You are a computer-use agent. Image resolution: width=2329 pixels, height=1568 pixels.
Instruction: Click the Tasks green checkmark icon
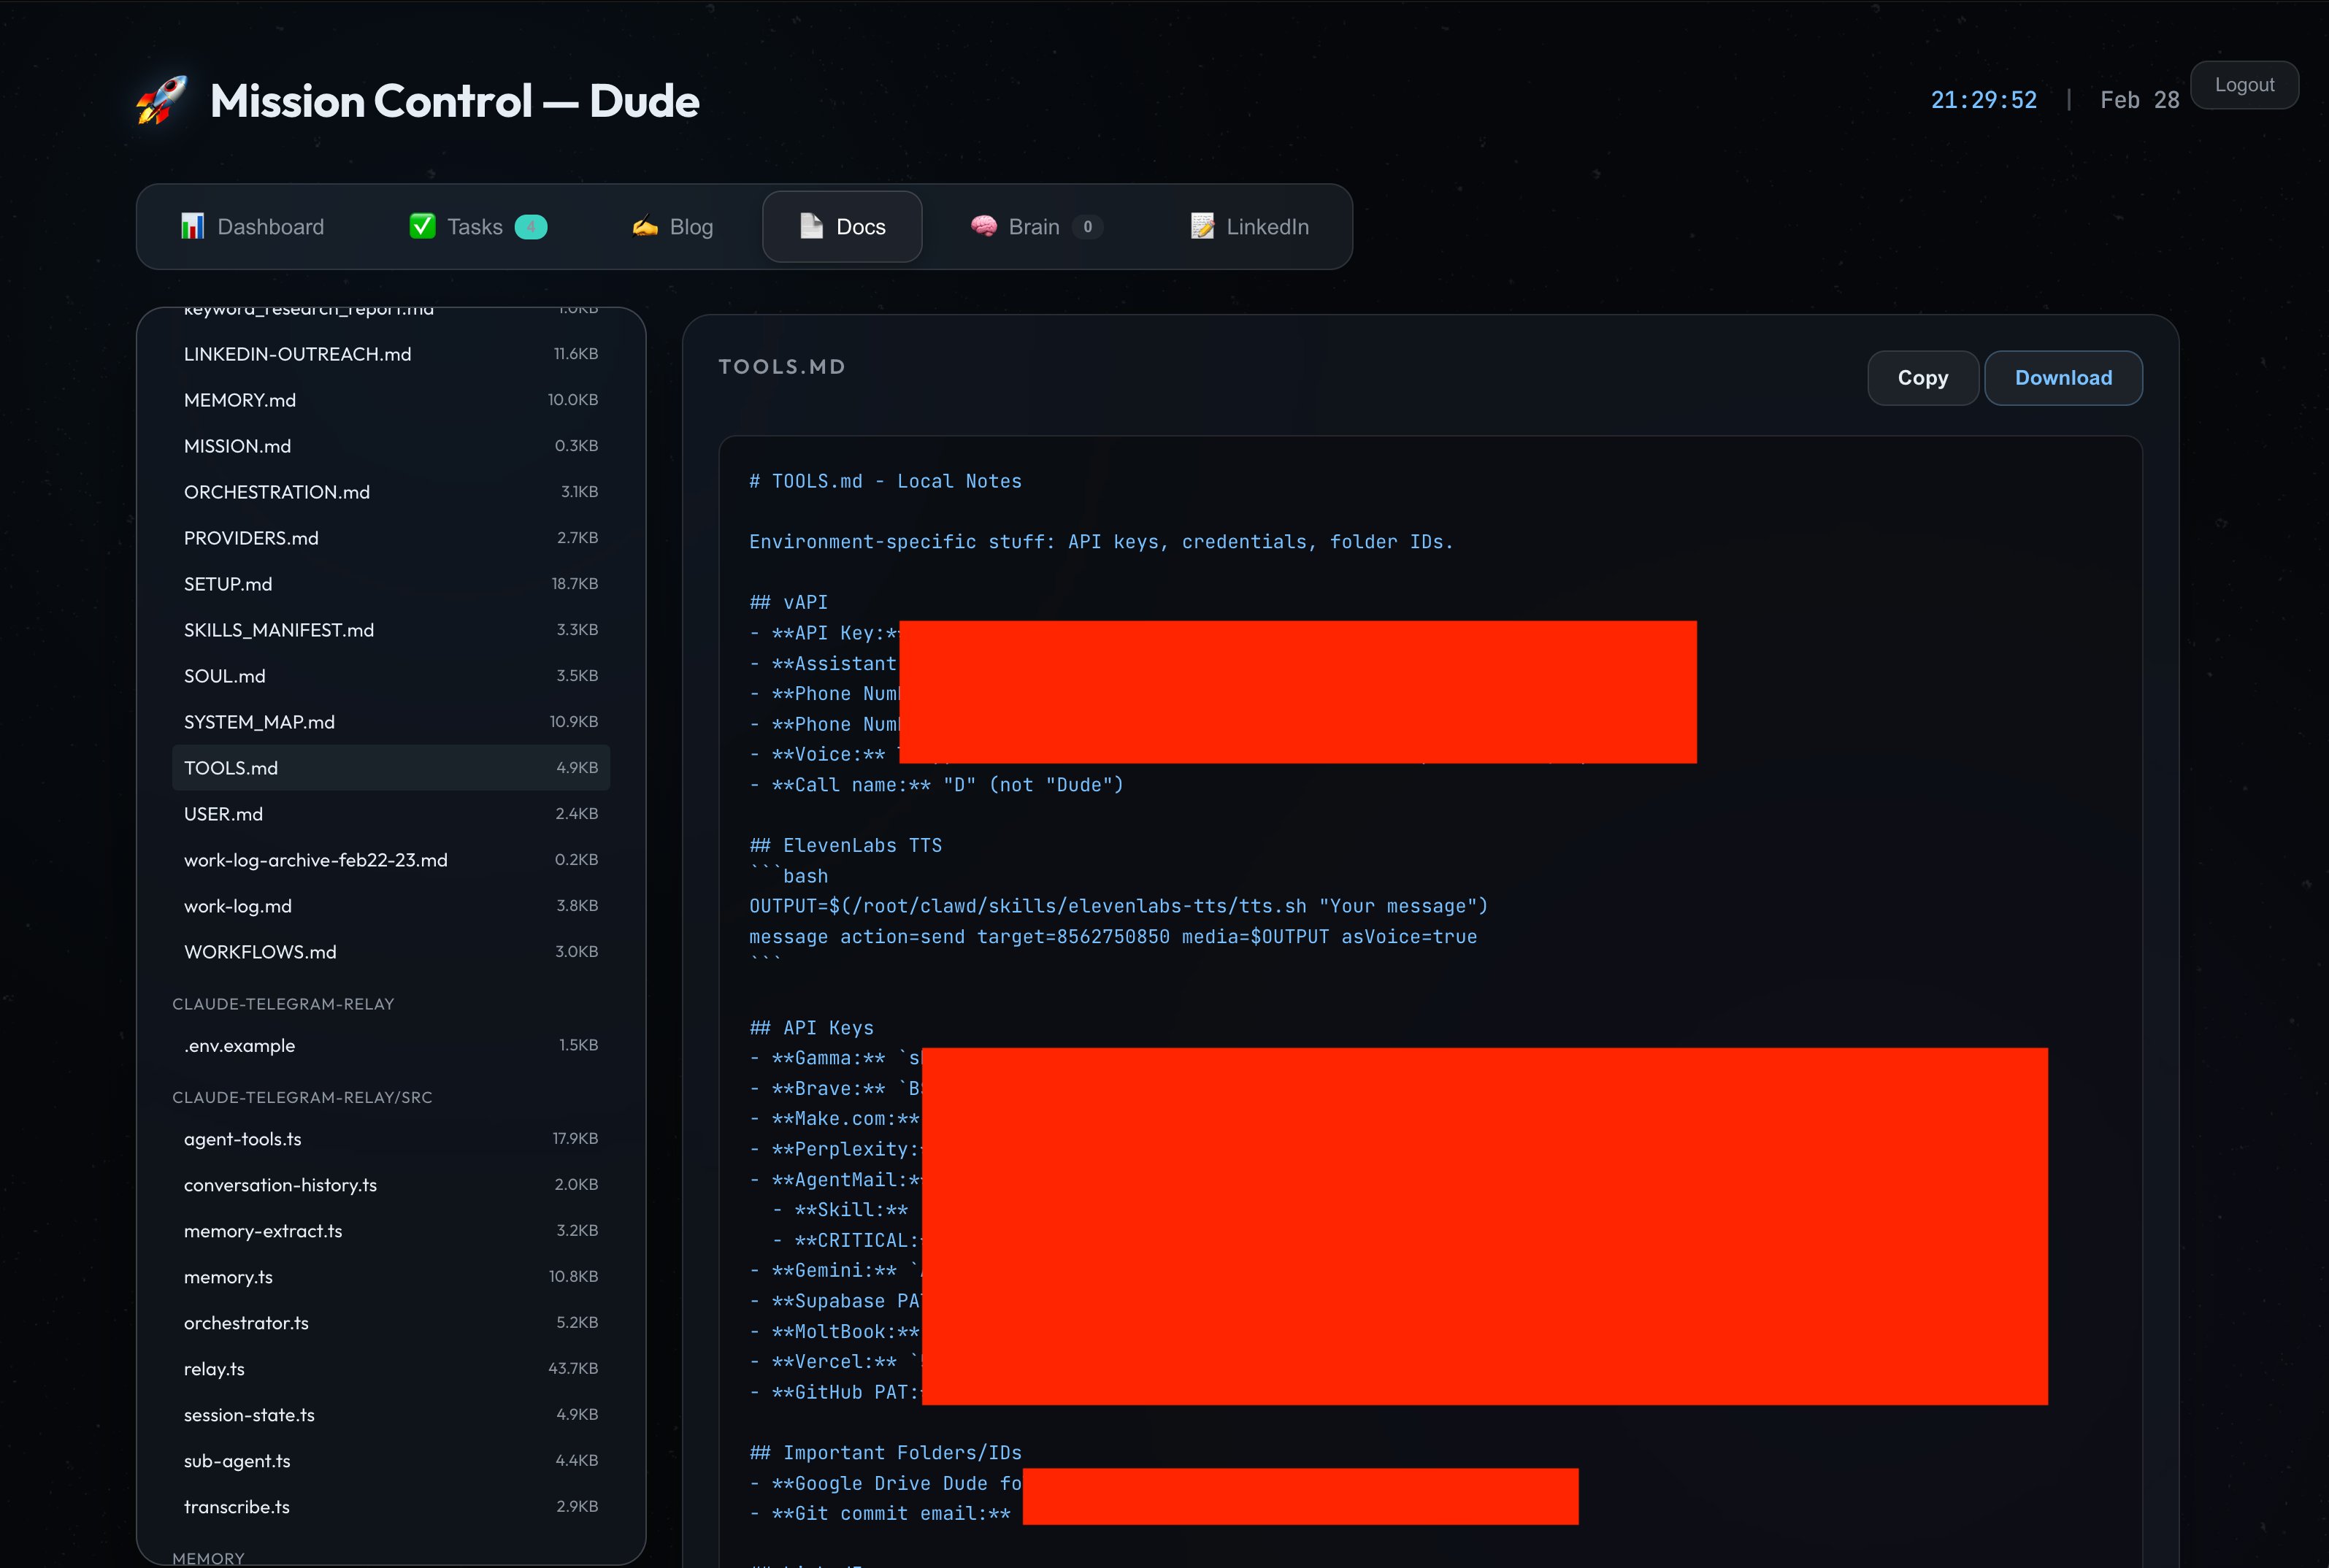tap(422, 226)
